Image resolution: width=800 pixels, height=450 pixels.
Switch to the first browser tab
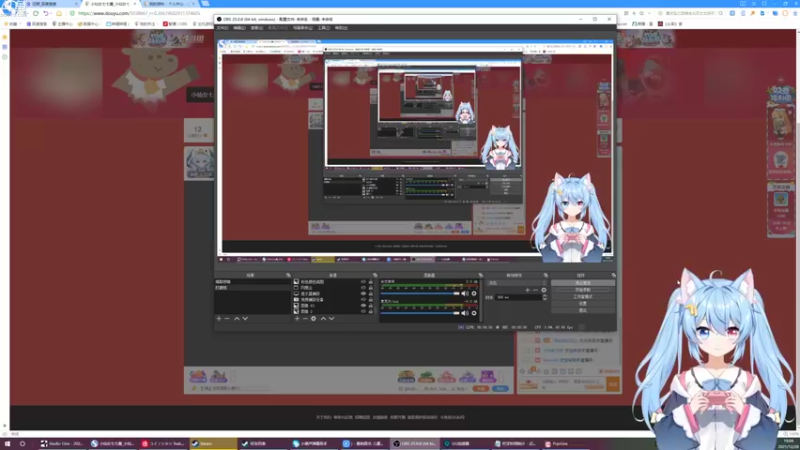coord(51,4)
